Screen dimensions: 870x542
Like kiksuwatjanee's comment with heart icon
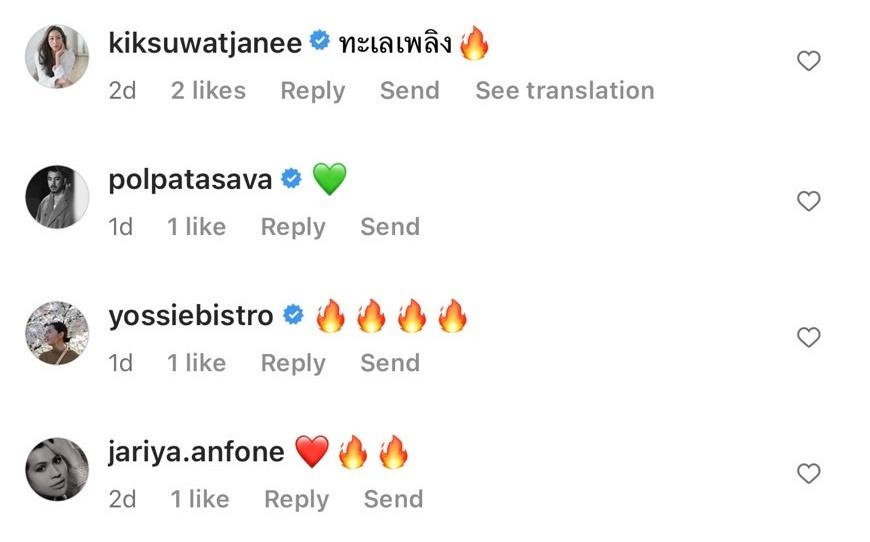coord(808,60)
